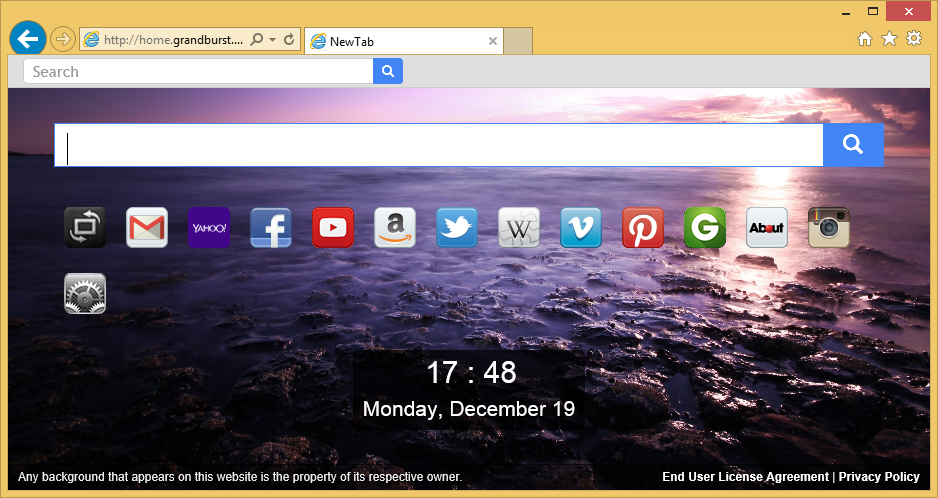Click the Monday, December 19 date text
Screen dimensions: 938x498
pyautogui.click(x=469, y=409)
